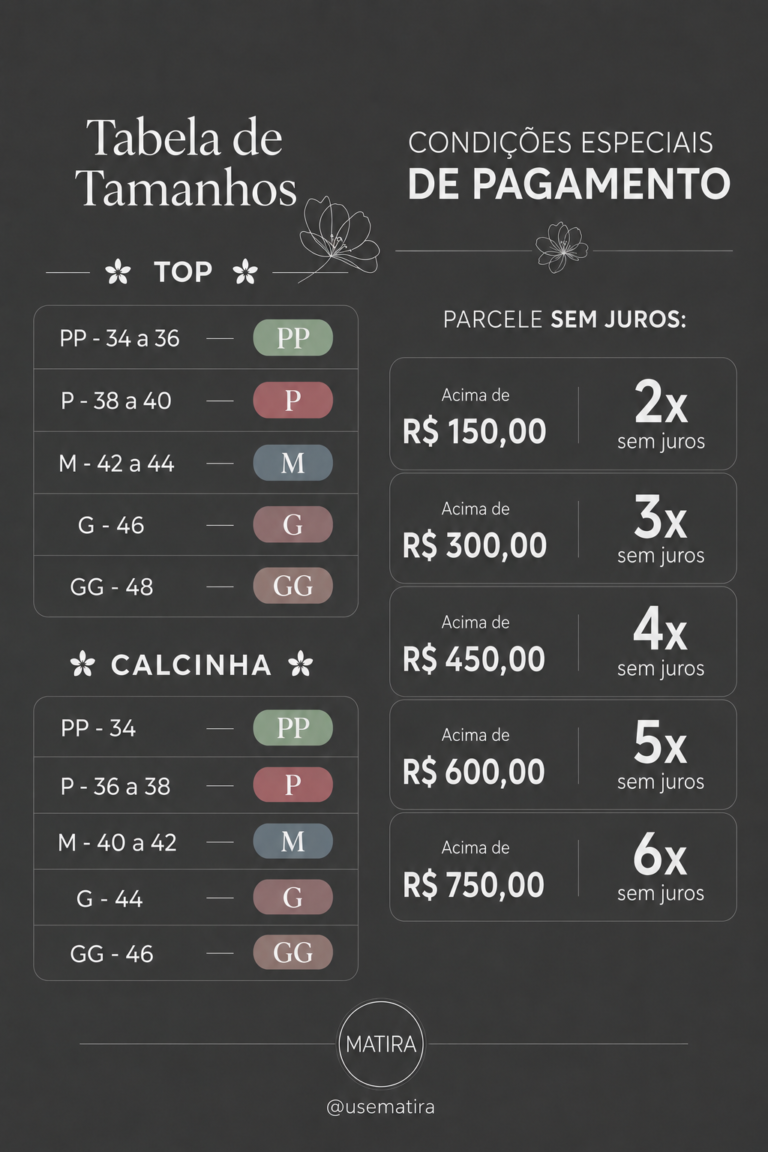Click the star flower right of TOP
This screenshot has height=1152, width=768.
[x=245, y=272]
